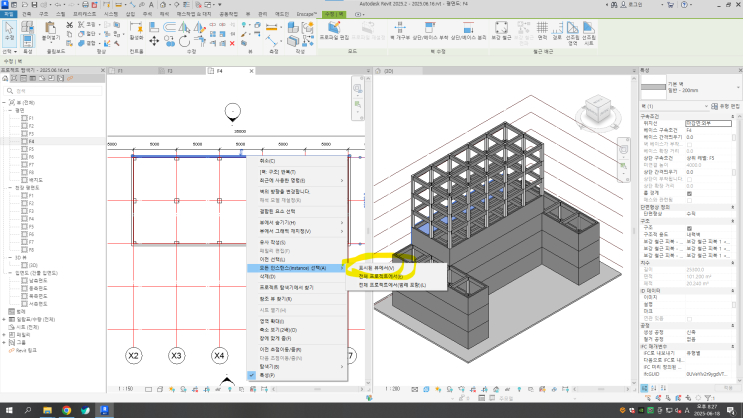Expand the Schedules/Quantities node
Screen dimensions: 743x418
[x=4, y=319]
